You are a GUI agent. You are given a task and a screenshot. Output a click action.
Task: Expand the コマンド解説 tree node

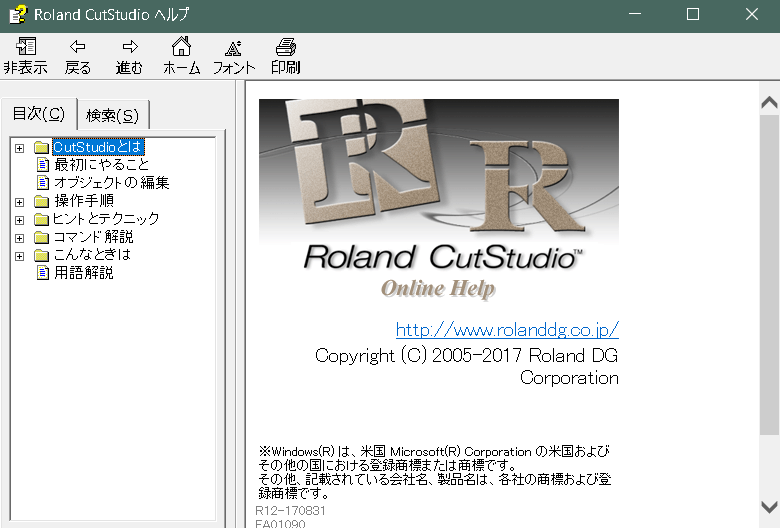[x=19, y=238]
